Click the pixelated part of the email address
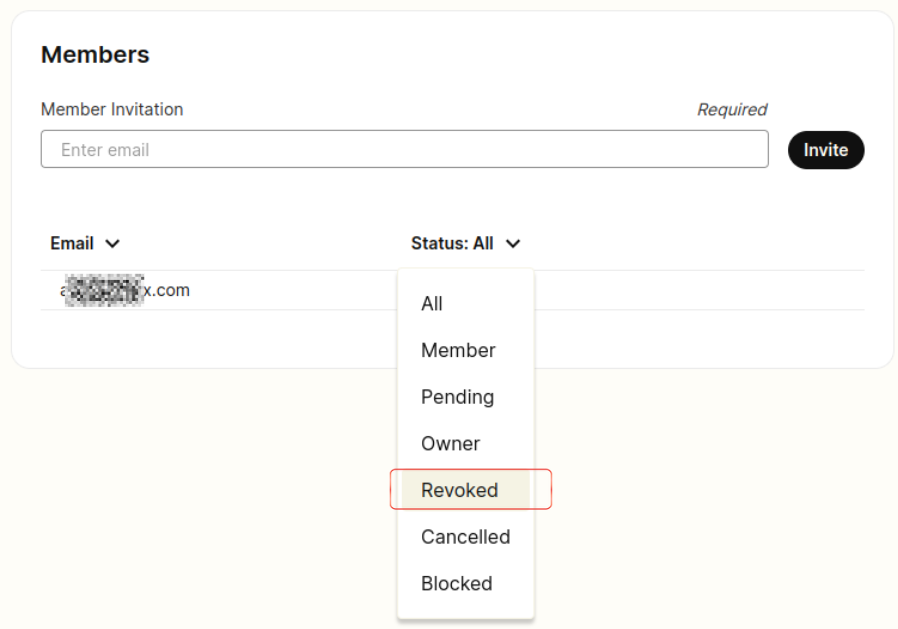This screenshot has height=629, width=898. (x=104, y=290)
